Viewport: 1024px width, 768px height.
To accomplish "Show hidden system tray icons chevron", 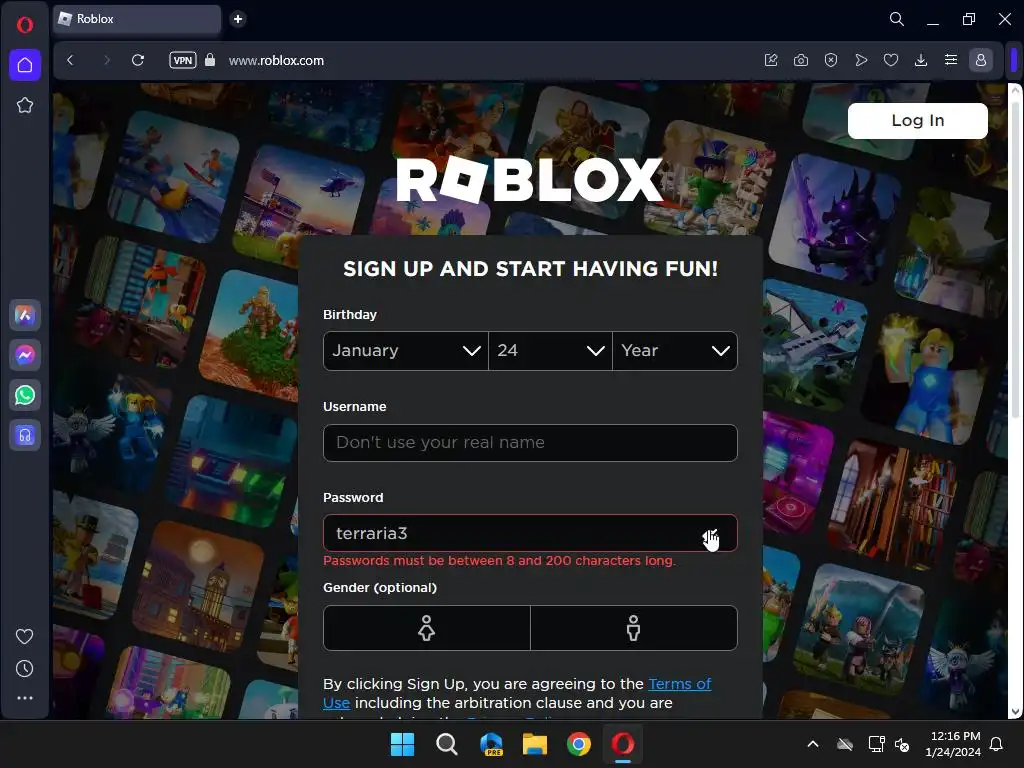I will (813, 744).
